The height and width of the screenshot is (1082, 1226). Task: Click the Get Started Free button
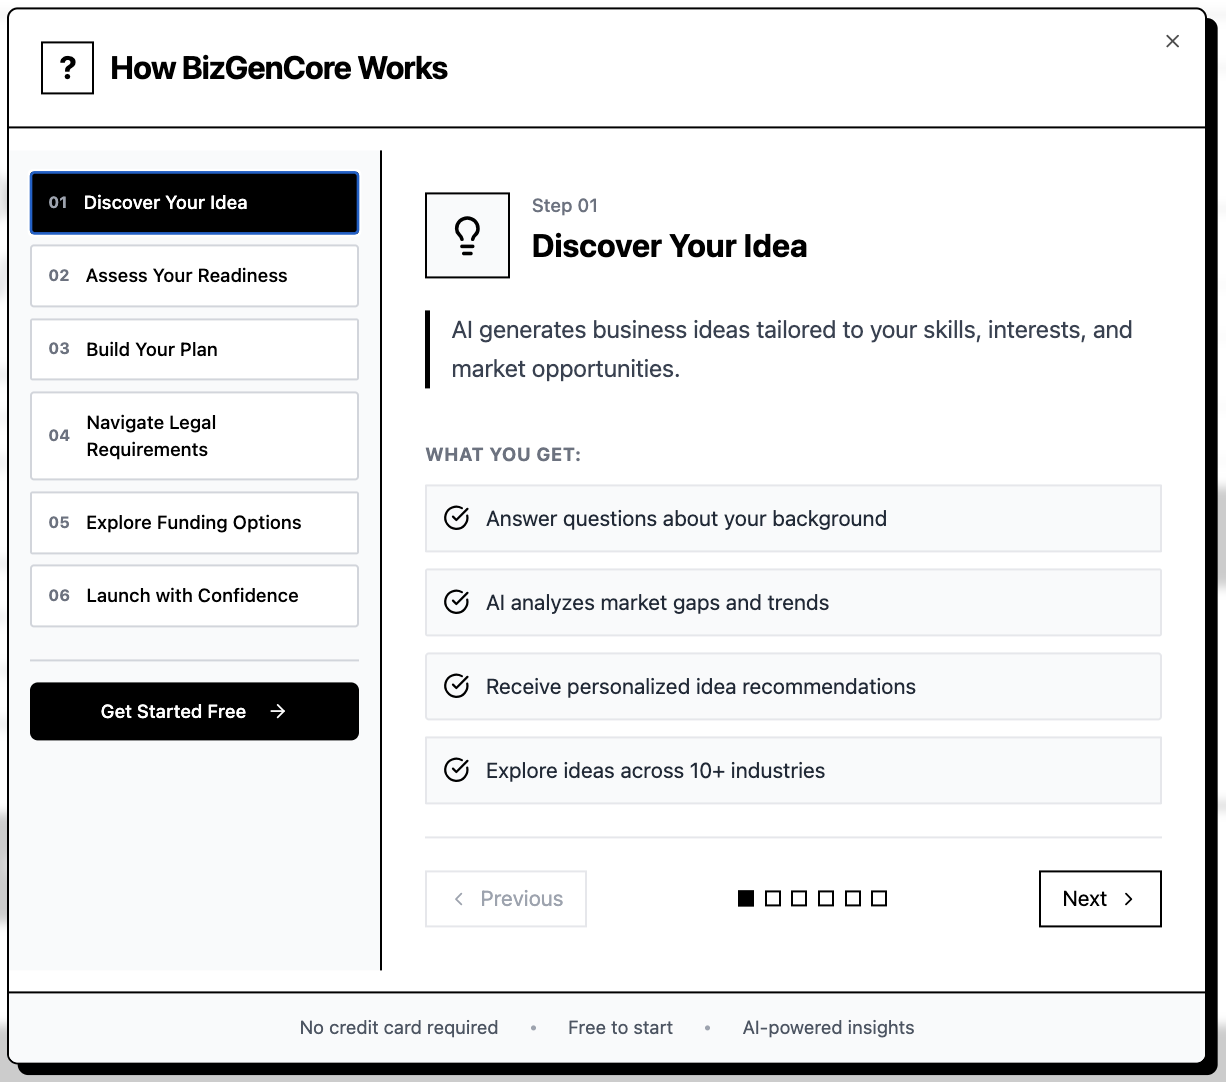coord(194,711)
